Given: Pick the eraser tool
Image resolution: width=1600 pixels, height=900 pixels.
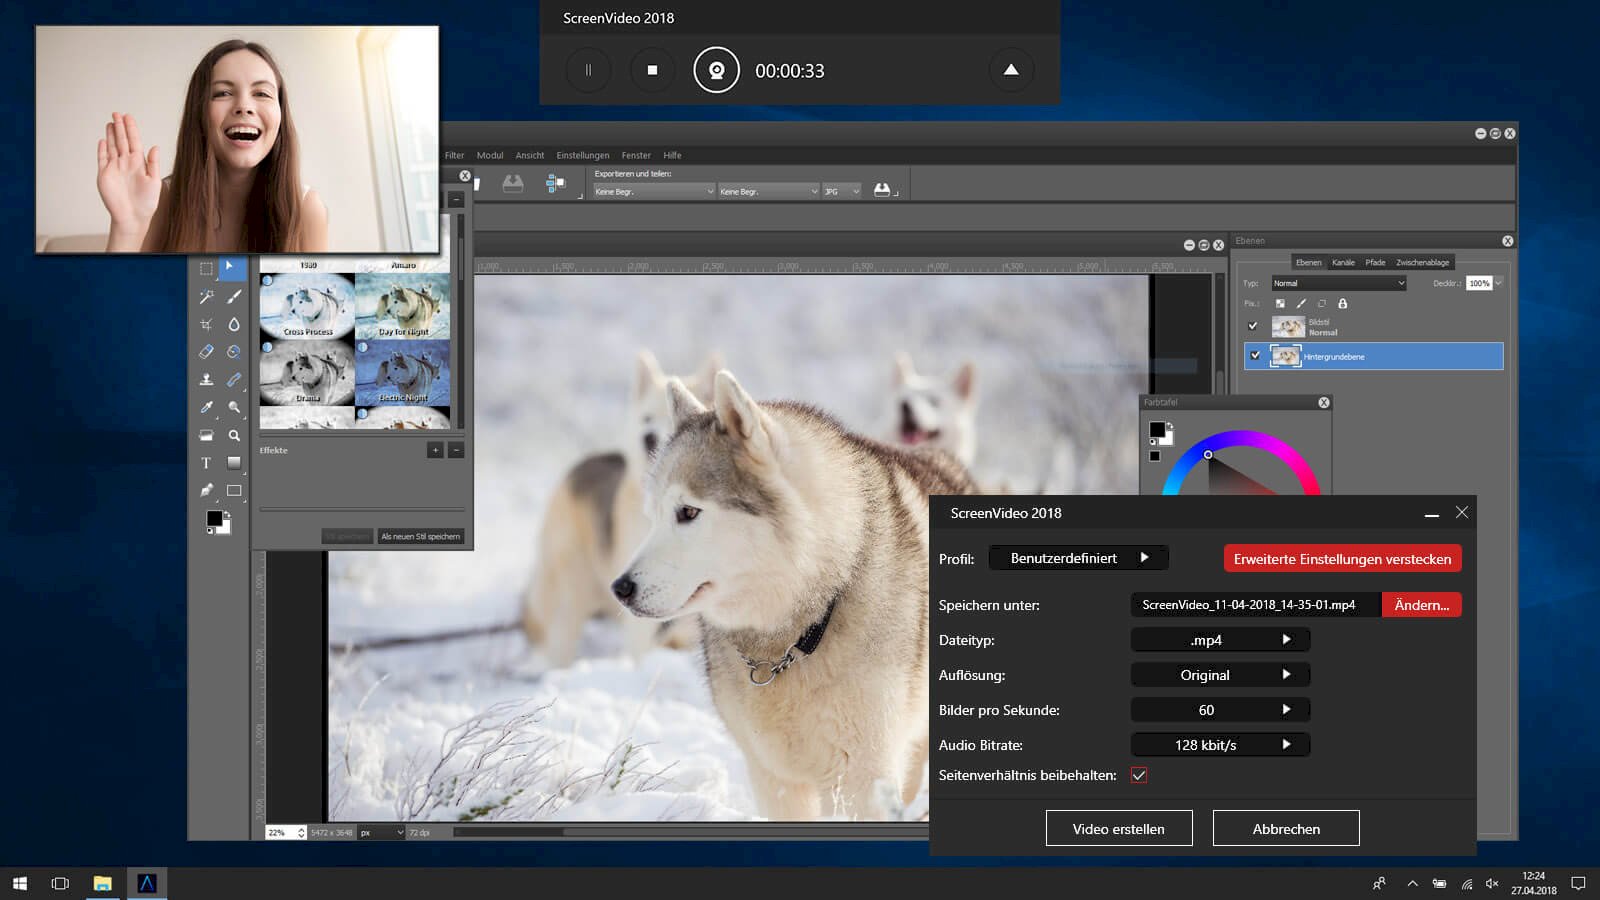Looking at the screenshot, I should [x=206, y=352].
